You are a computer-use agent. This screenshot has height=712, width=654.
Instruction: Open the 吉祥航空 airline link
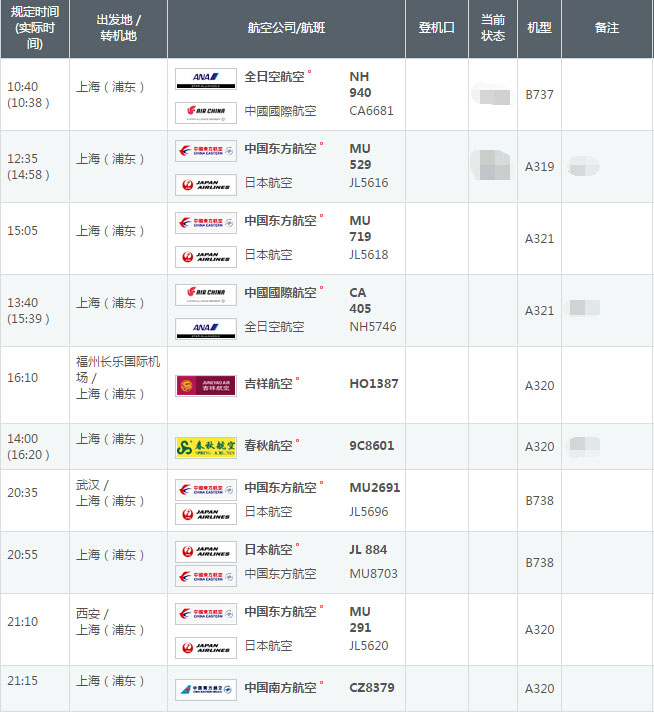pos(269,384)
